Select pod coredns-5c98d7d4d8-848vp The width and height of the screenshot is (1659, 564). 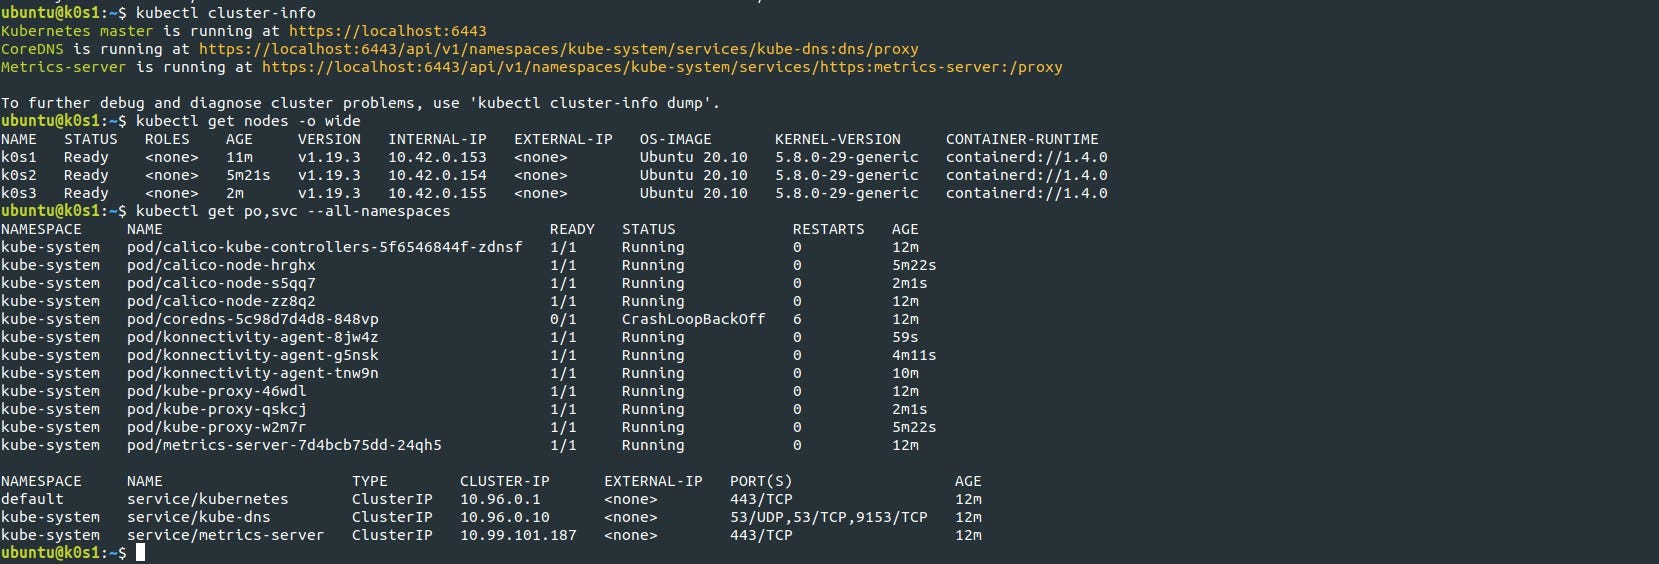coord(253,319)
